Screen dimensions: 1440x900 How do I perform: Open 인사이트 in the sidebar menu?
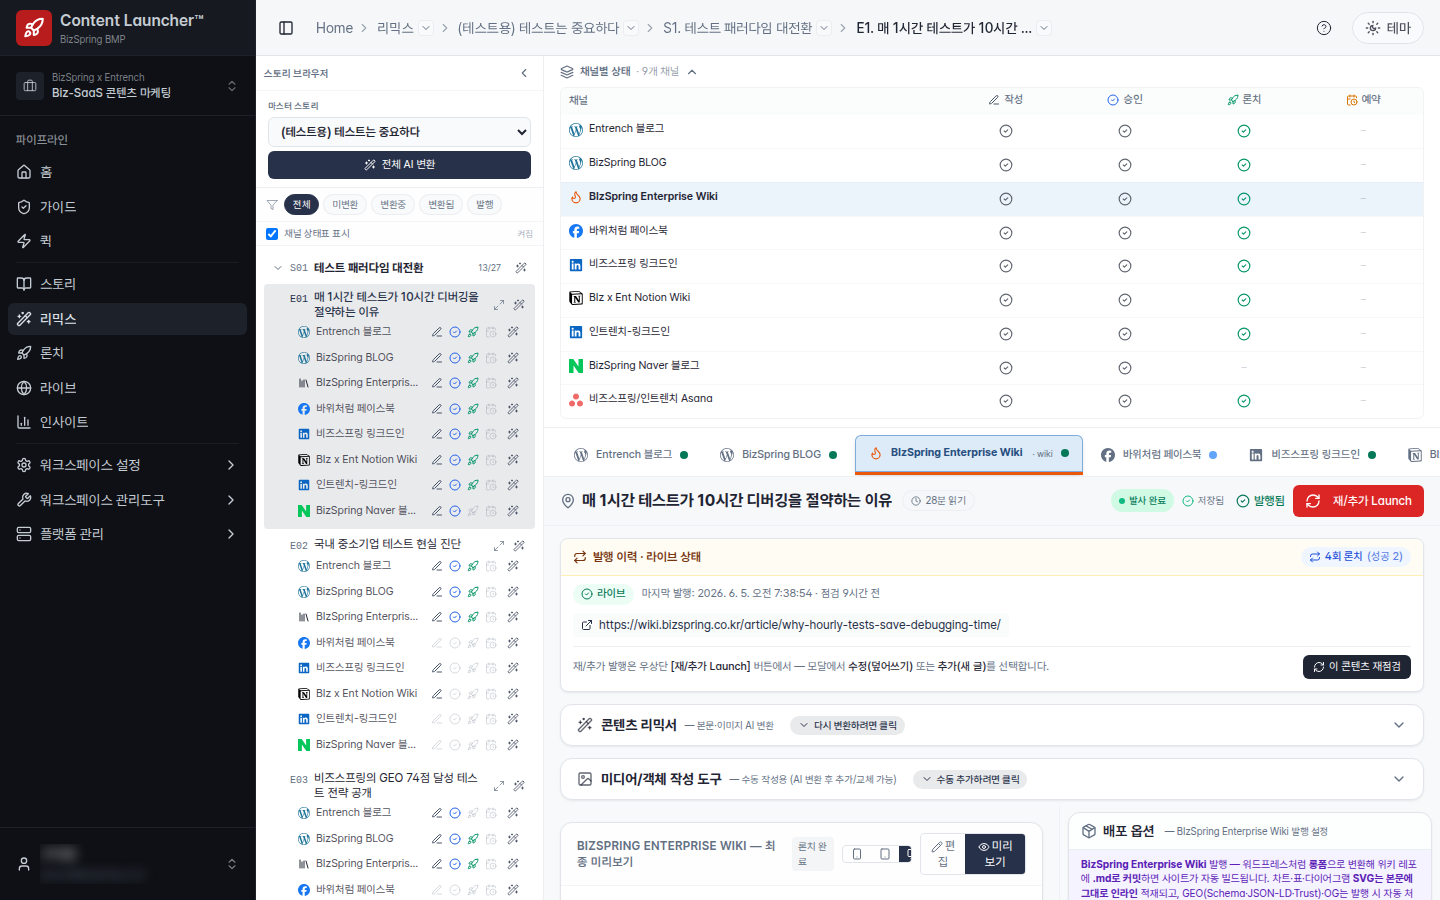pyautogui.click(x=128, y=422)
